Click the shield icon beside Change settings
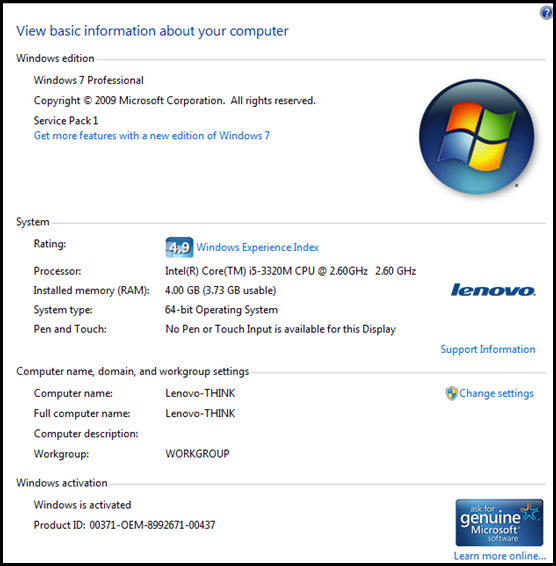 click(451, 393)
